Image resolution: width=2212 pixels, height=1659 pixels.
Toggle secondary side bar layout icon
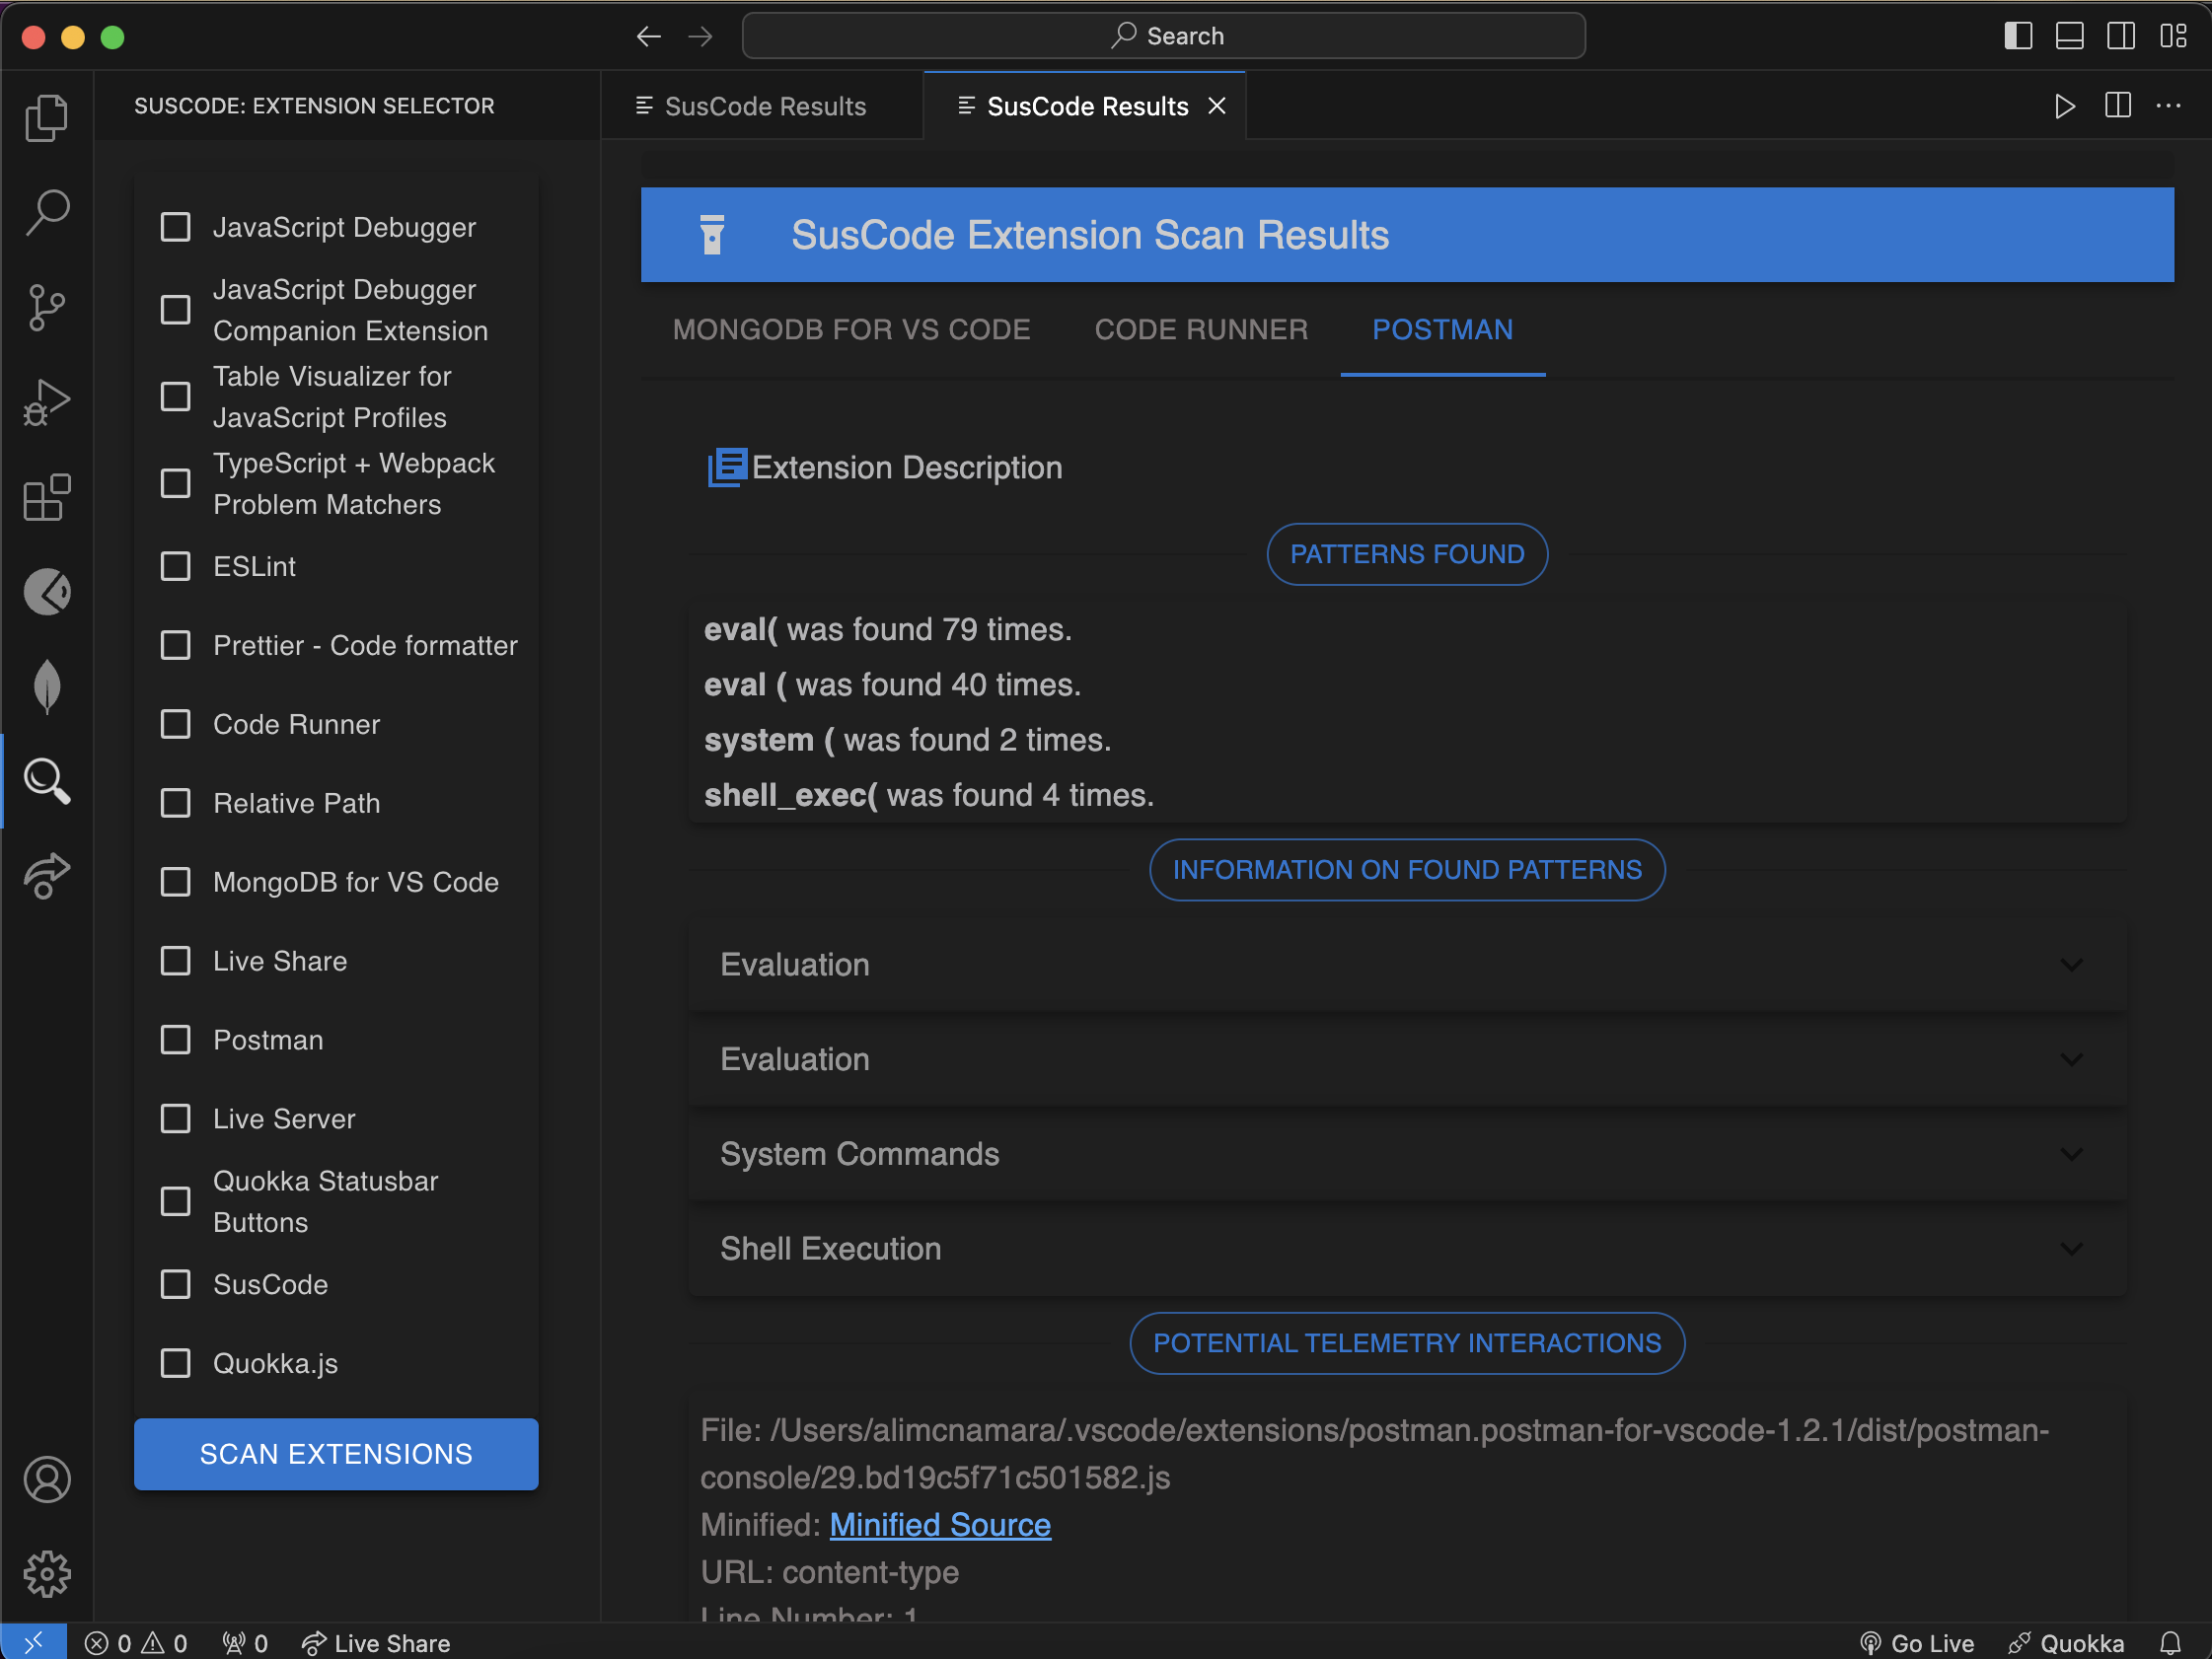(2120, 36)
